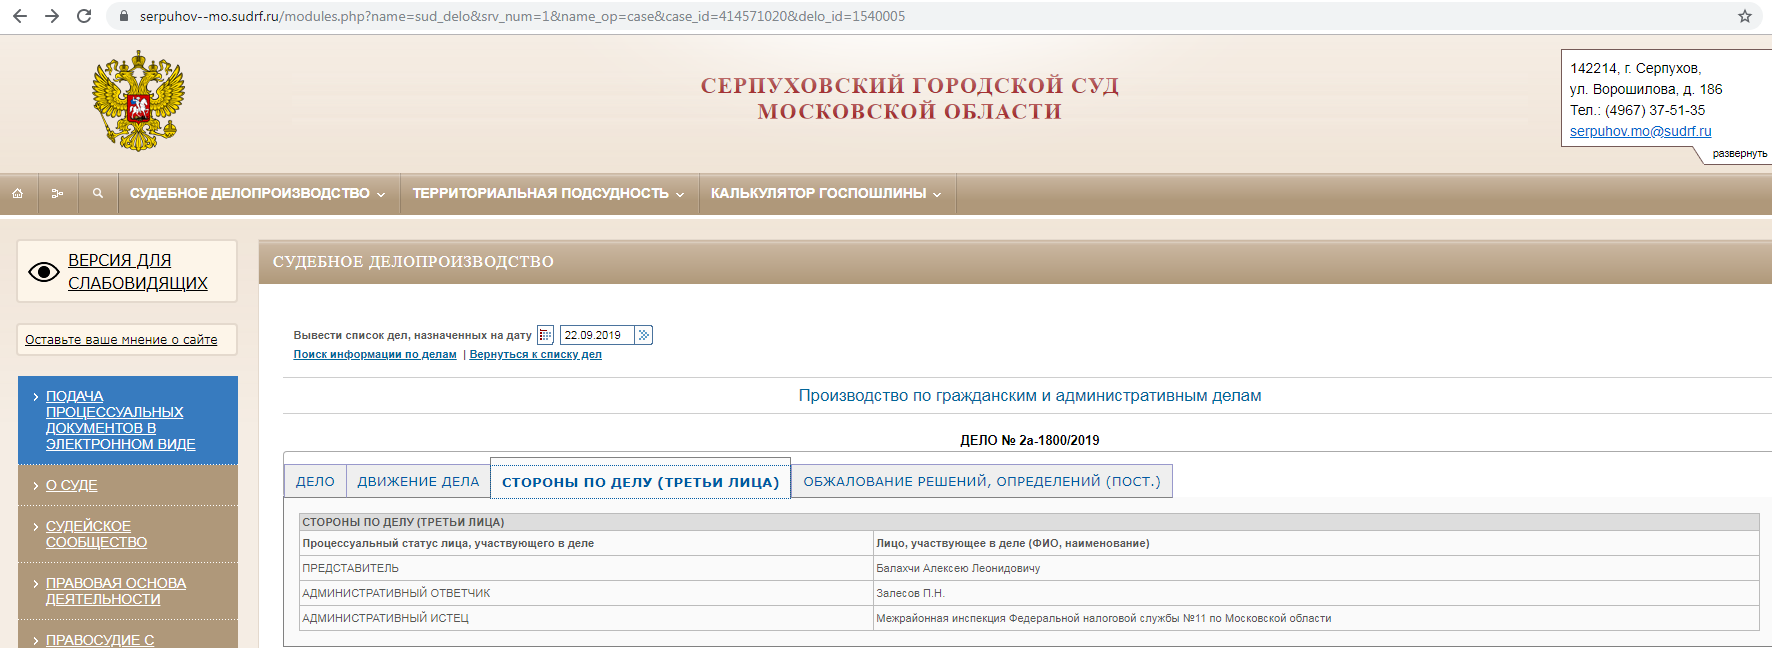Click the serpuhov.mo@sudrf.ru email link
Screen dimensions: 1772x648
click(x=1641, y=131)
